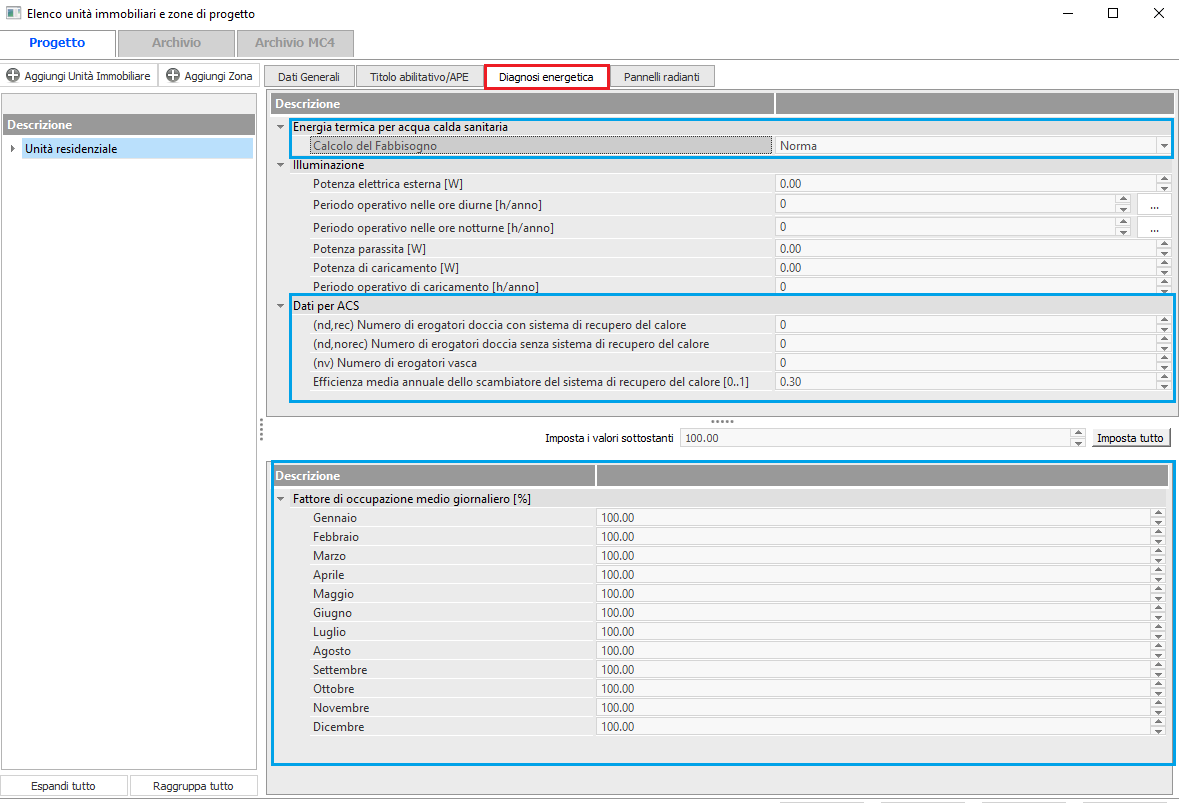Screen dimensions: 1179x803
Task: Click the Imposta tutto button
Action: [x=1129, y=438]
